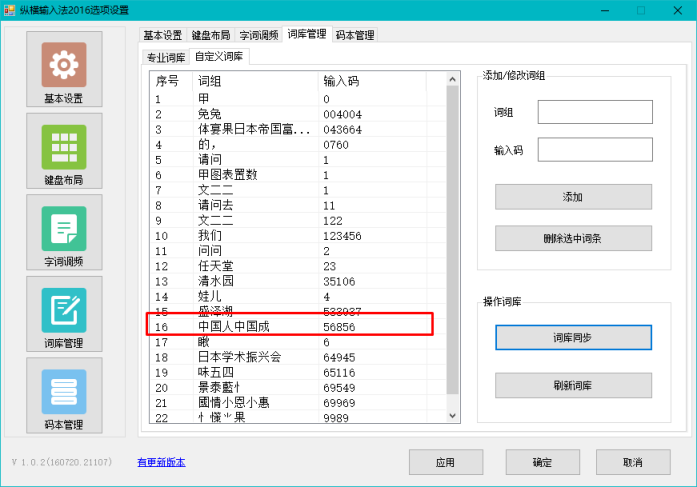Open the 有更新版本 link
The image size is (697, 487).
[x=161, y=462]
